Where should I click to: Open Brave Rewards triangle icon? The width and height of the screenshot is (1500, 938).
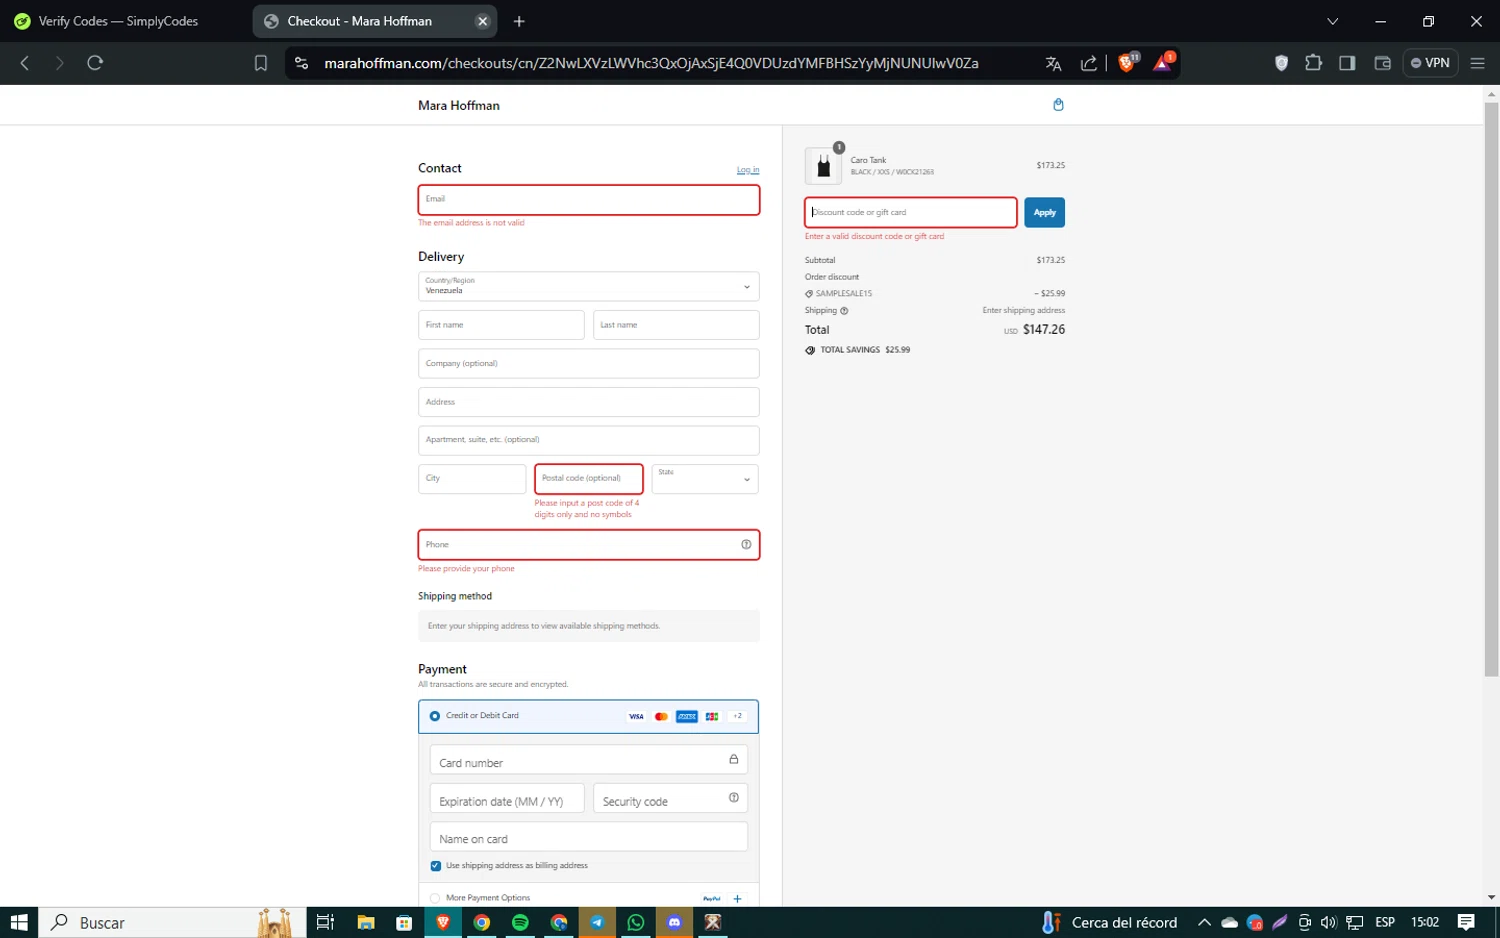click(x=1164, y=63)
